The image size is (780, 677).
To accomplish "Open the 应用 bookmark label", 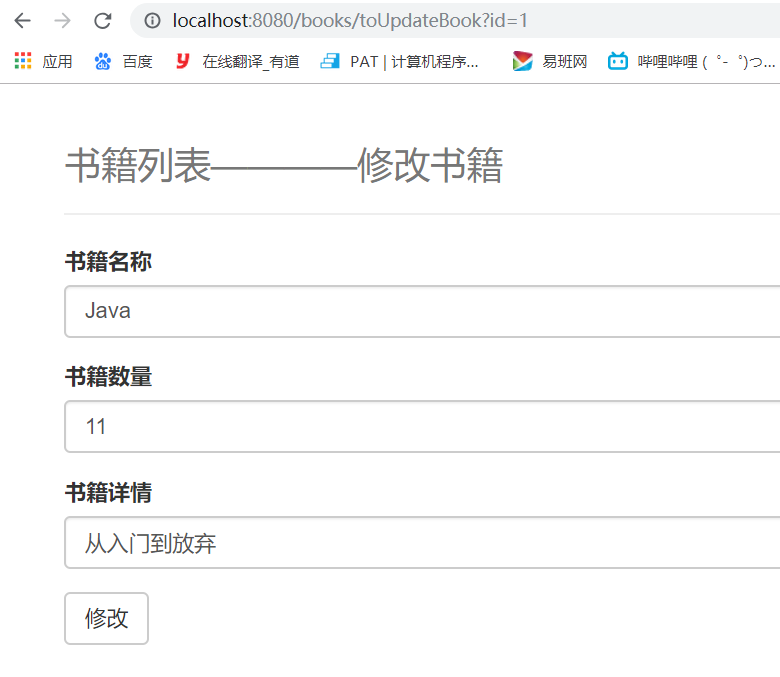I will point(57,62).
